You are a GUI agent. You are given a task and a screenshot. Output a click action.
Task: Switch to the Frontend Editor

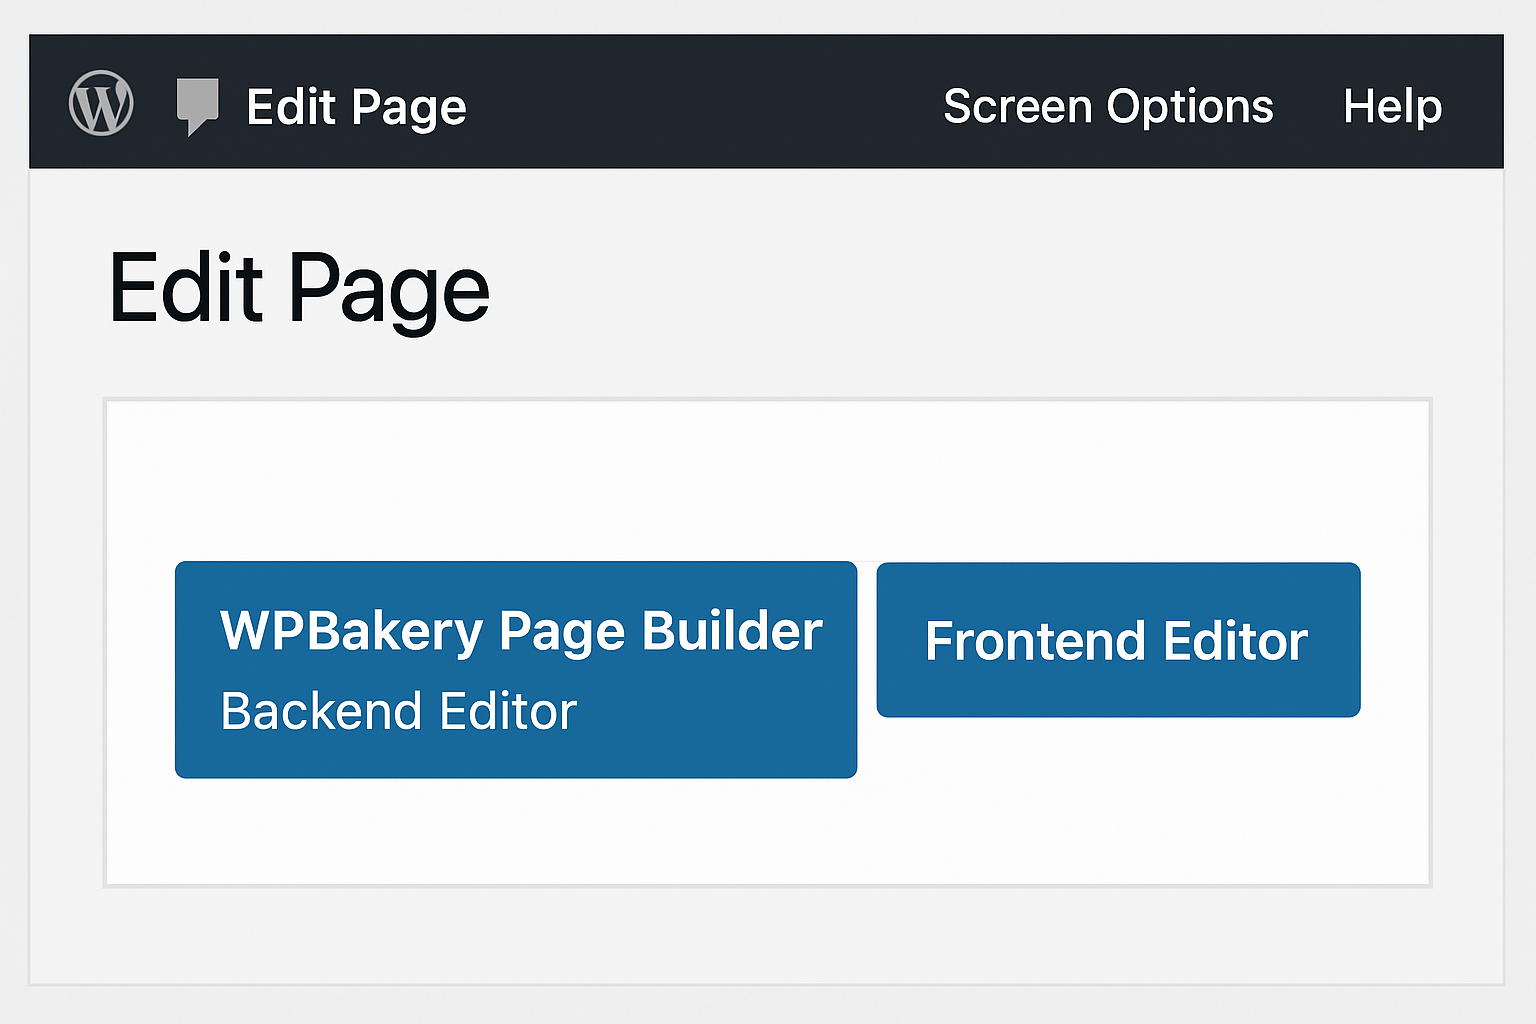tap(1118, 640)
